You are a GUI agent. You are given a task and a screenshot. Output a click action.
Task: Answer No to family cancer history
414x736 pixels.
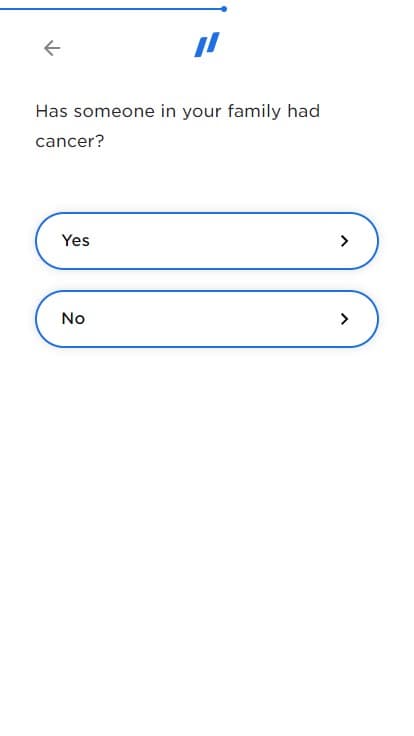pos(207,319)
